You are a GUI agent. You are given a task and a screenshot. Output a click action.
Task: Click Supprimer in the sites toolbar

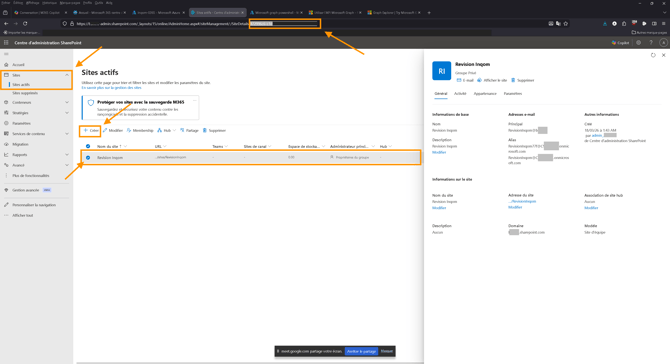[214, 131]
